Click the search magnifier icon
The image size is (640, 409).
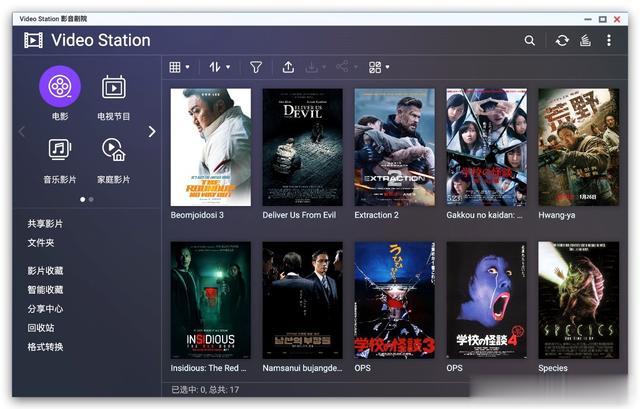[529, 40]
